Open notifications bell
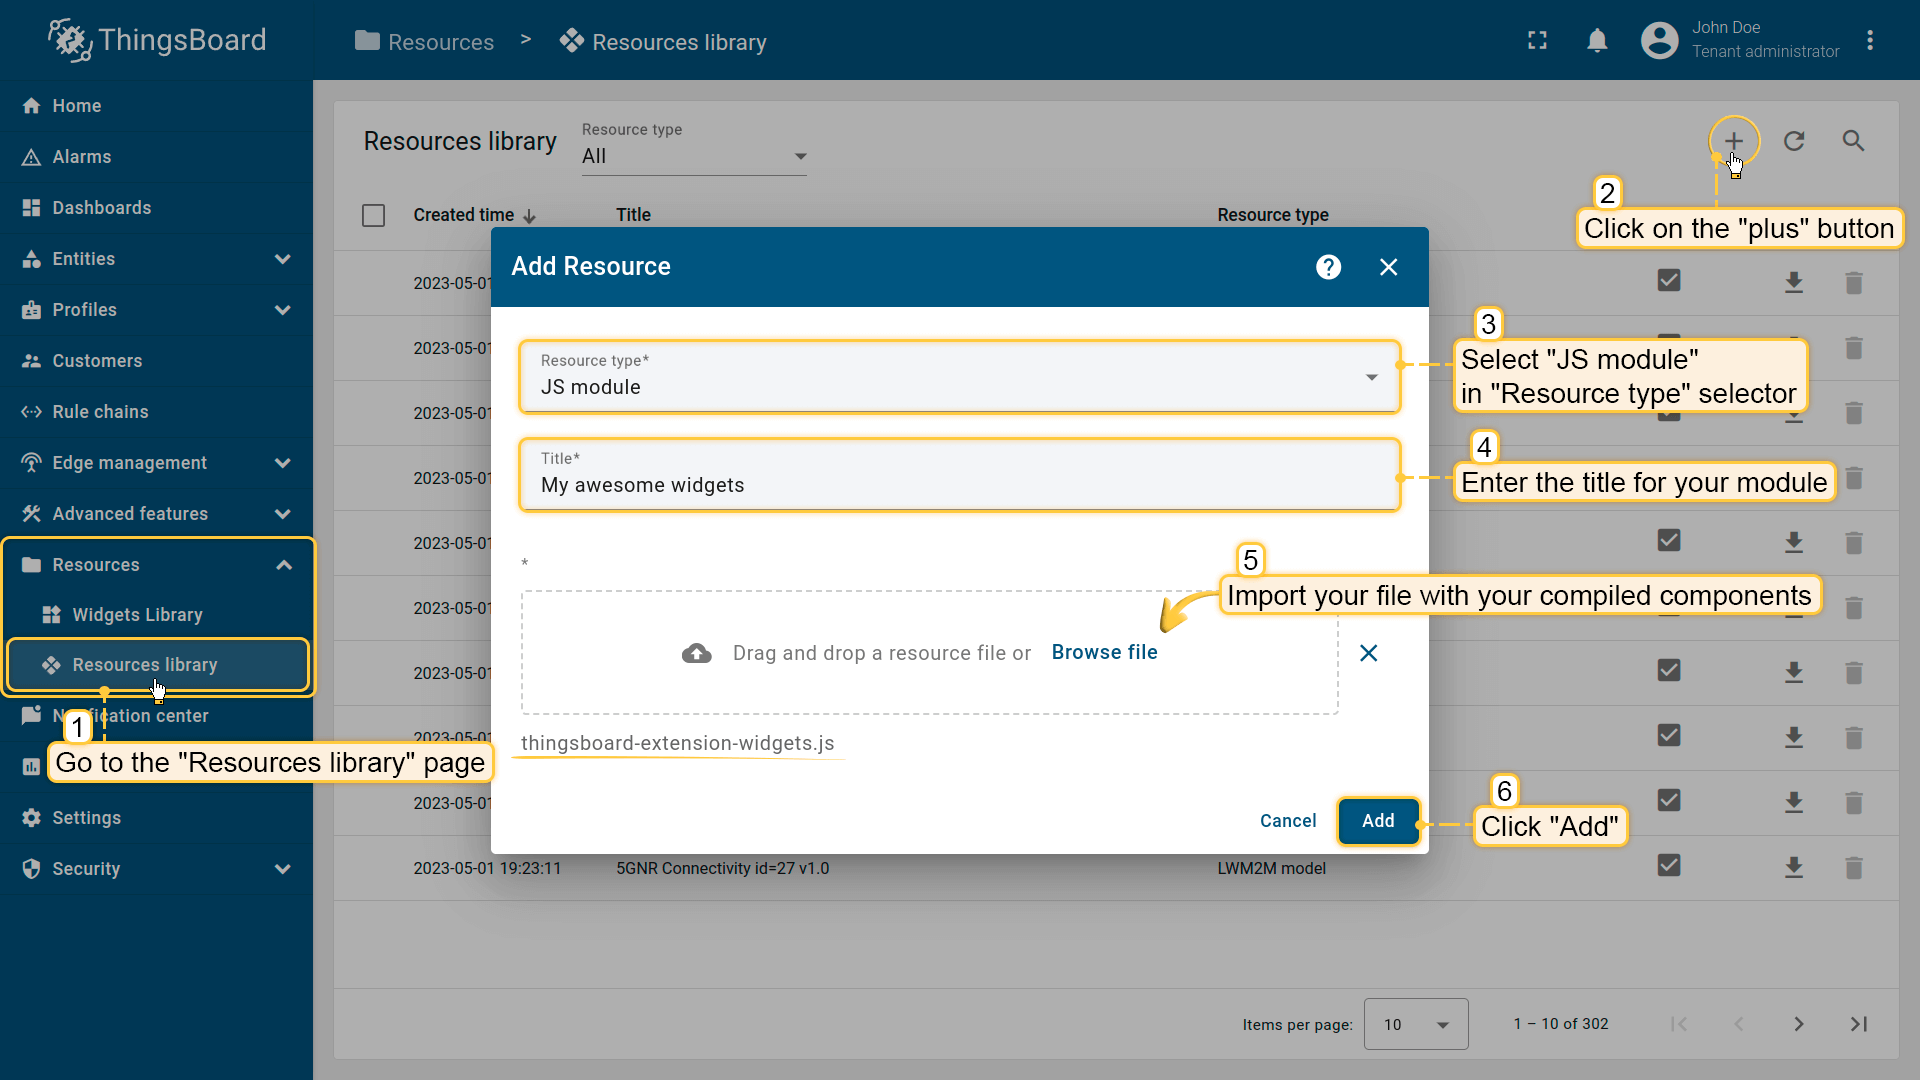The height and width of the screenshot is (1080, 1920). click(x=1597, y=40)
